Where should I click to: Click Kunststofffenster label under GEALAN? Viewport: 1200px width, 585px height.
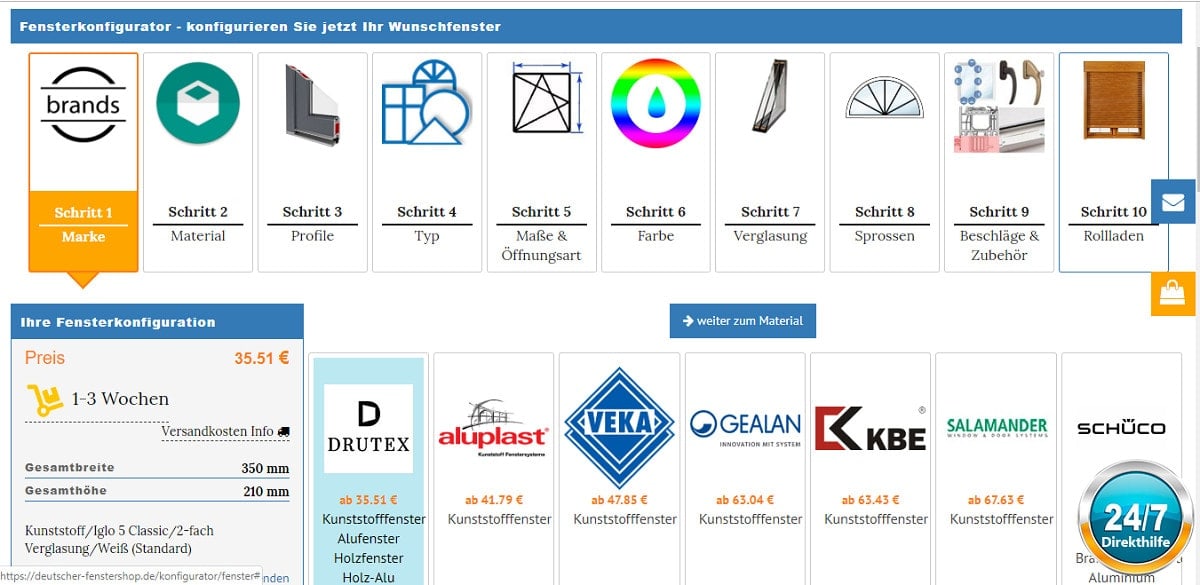751,519
